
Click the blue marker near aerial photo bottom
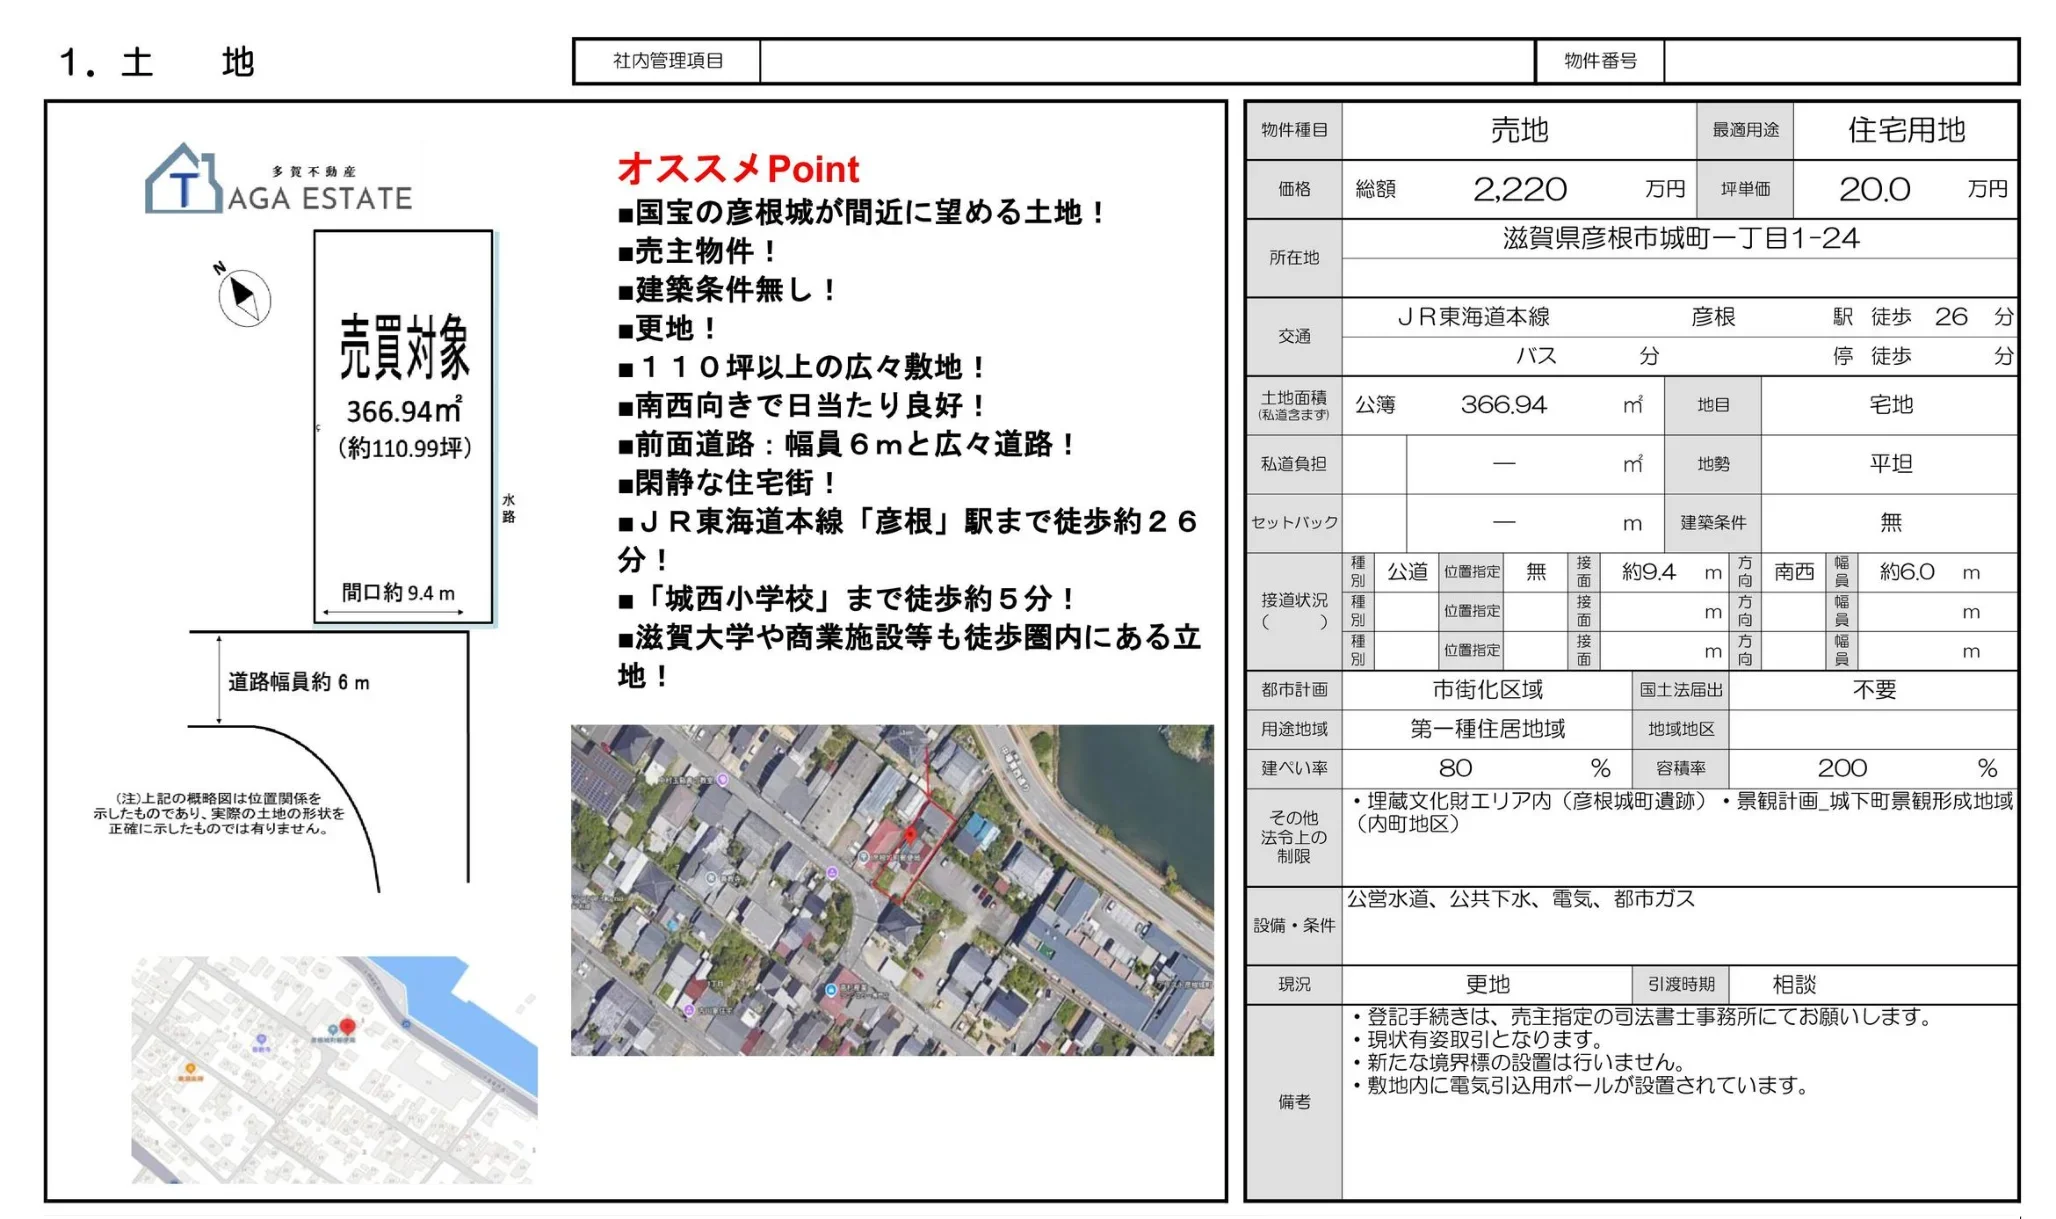831,989
